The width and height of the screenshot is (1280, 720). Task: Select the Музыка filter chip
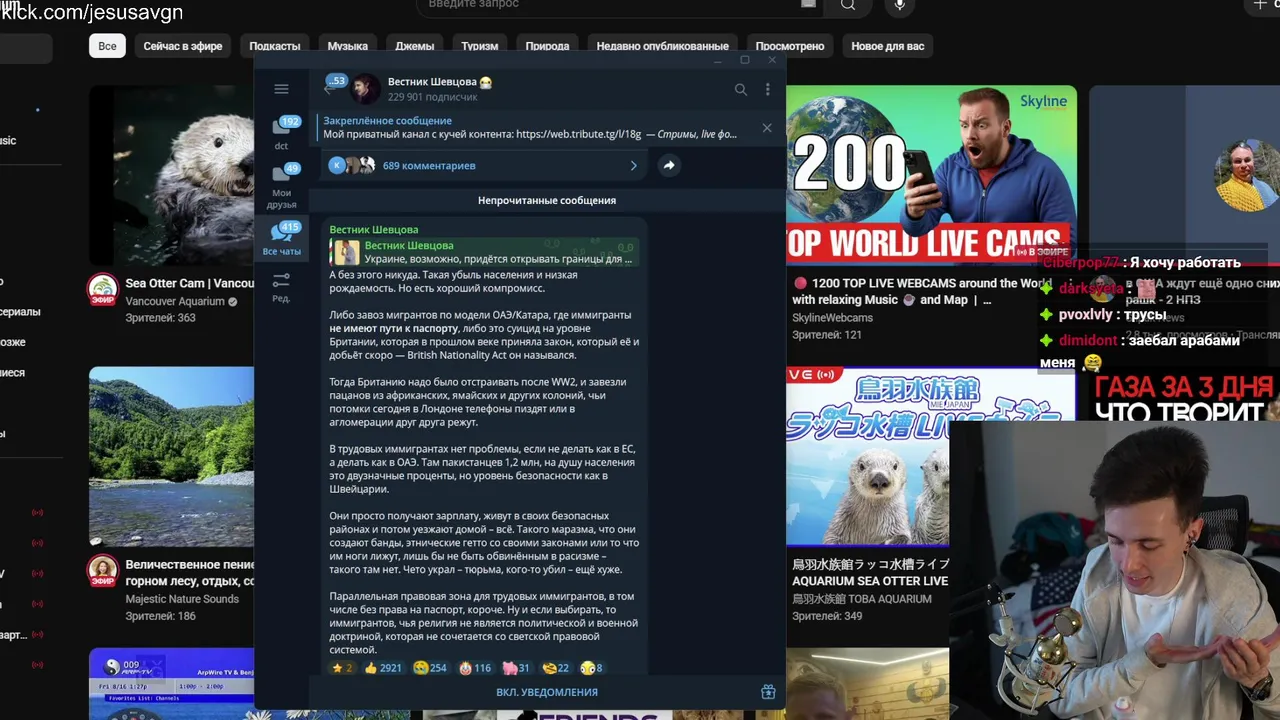coord(348,46)
